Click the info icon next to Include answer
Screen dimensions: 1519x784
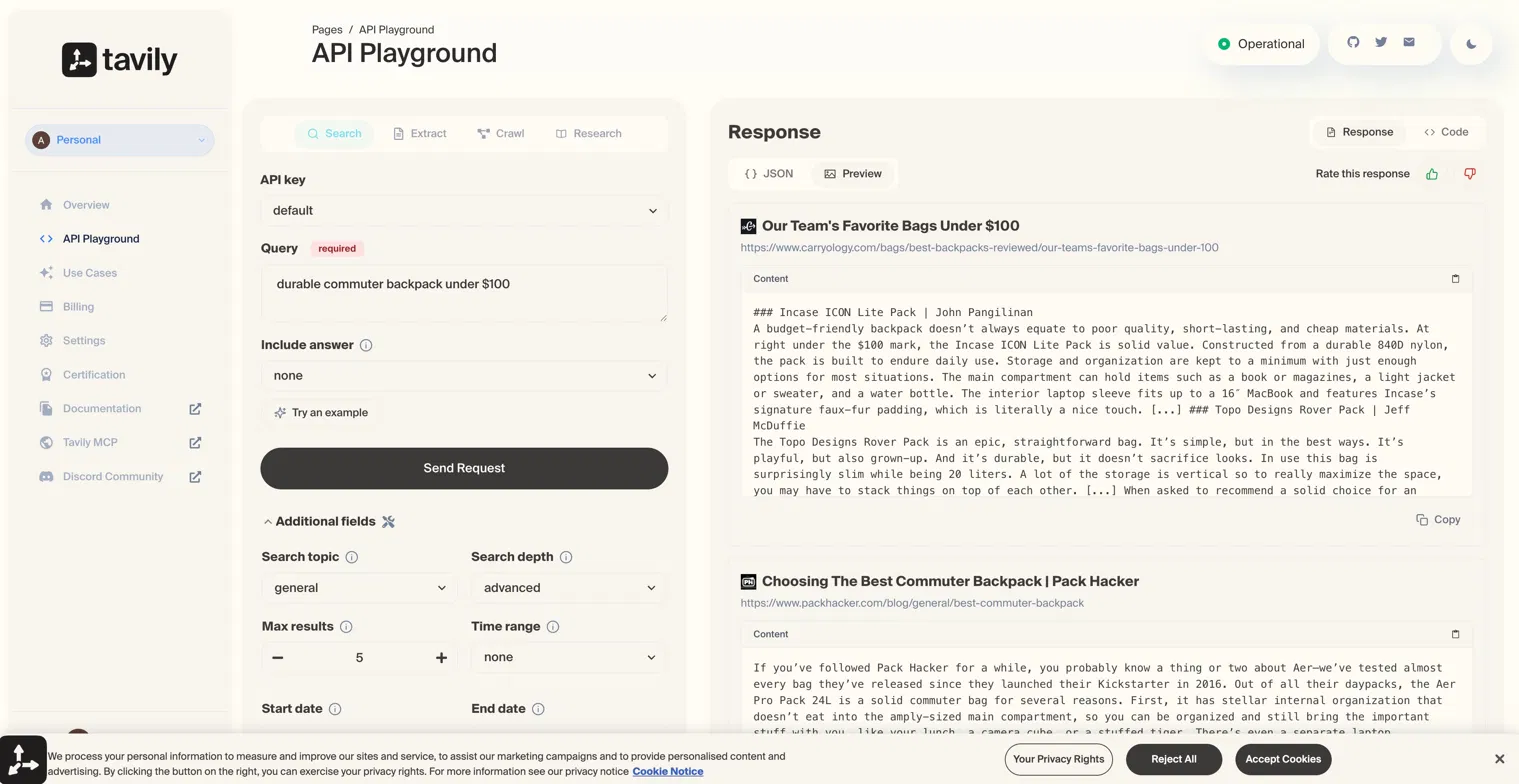(366, 345)
